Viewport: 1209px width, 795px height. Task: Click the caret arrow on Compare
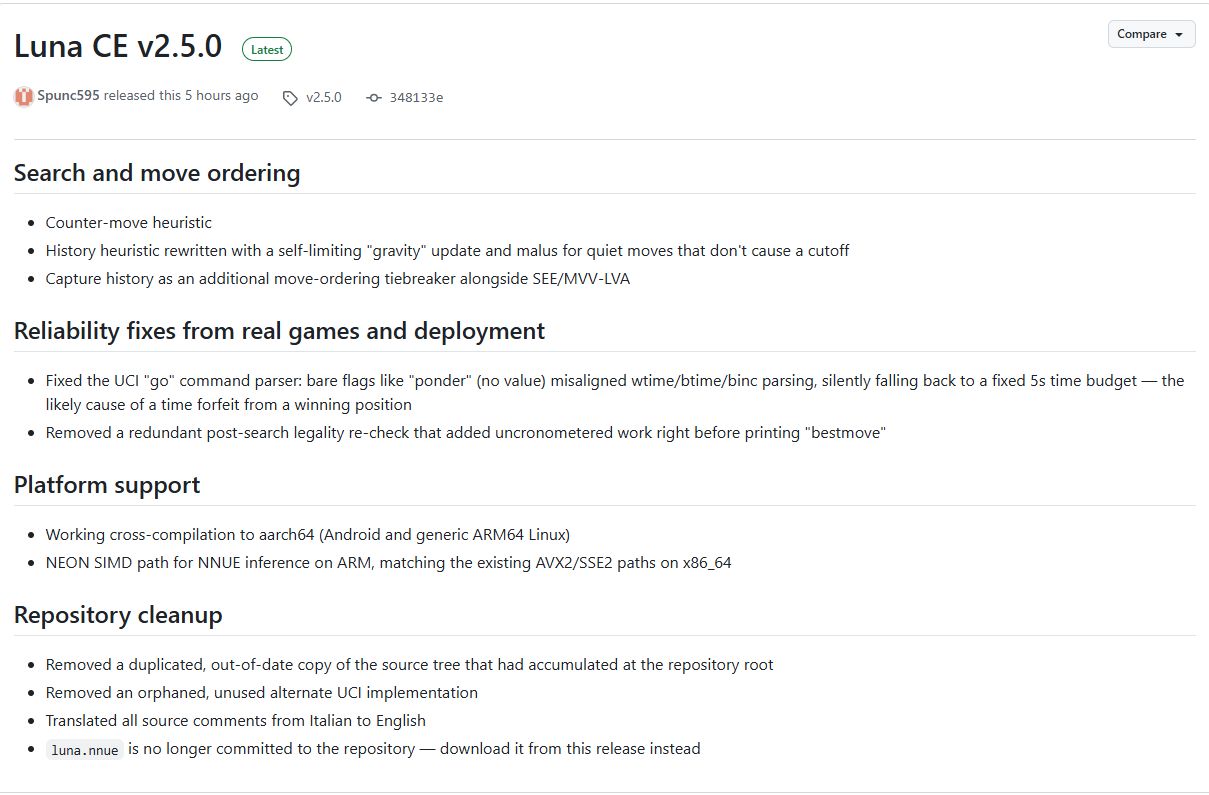tap(1179, 35)
